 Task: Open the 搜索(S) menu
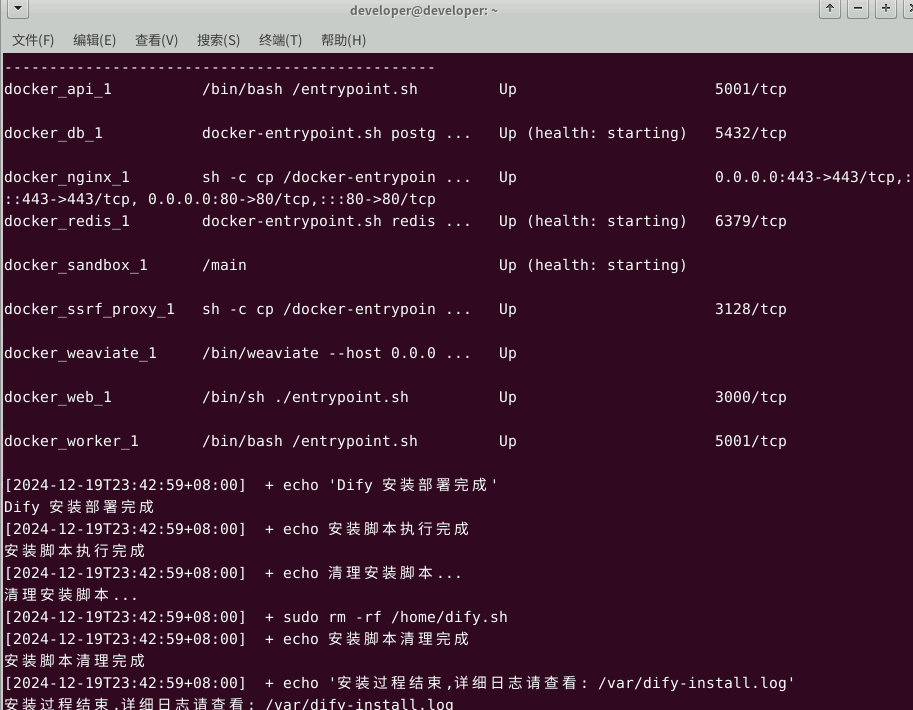tap(218, 40)
